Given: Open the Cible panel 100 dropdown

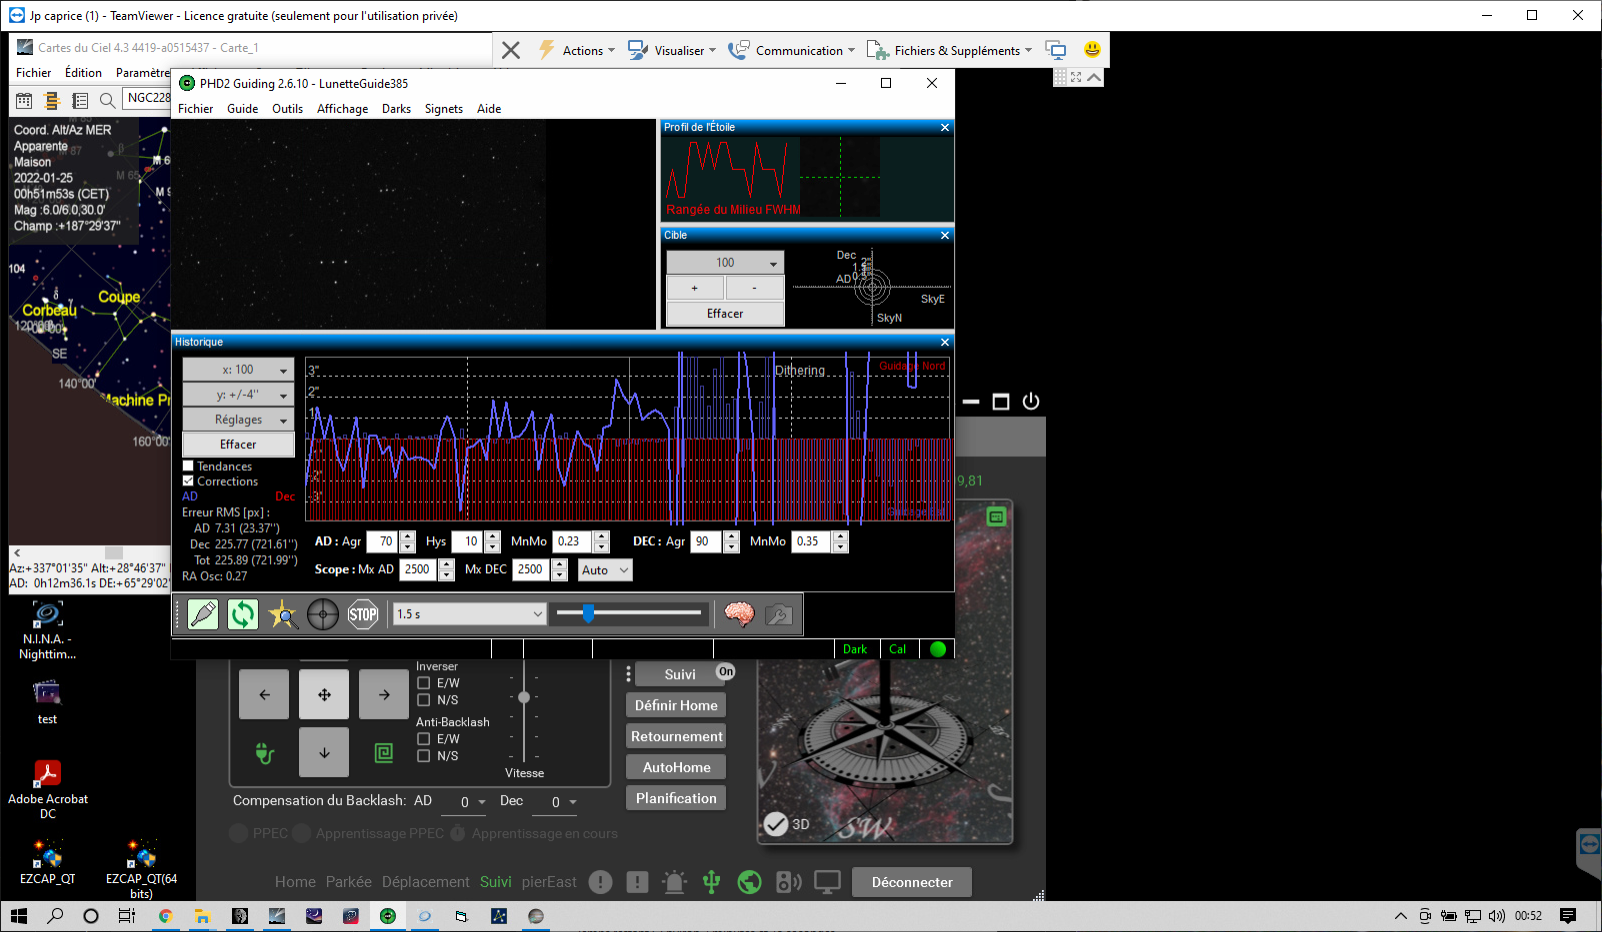Looking at the screenshot, I should point(725,262).
